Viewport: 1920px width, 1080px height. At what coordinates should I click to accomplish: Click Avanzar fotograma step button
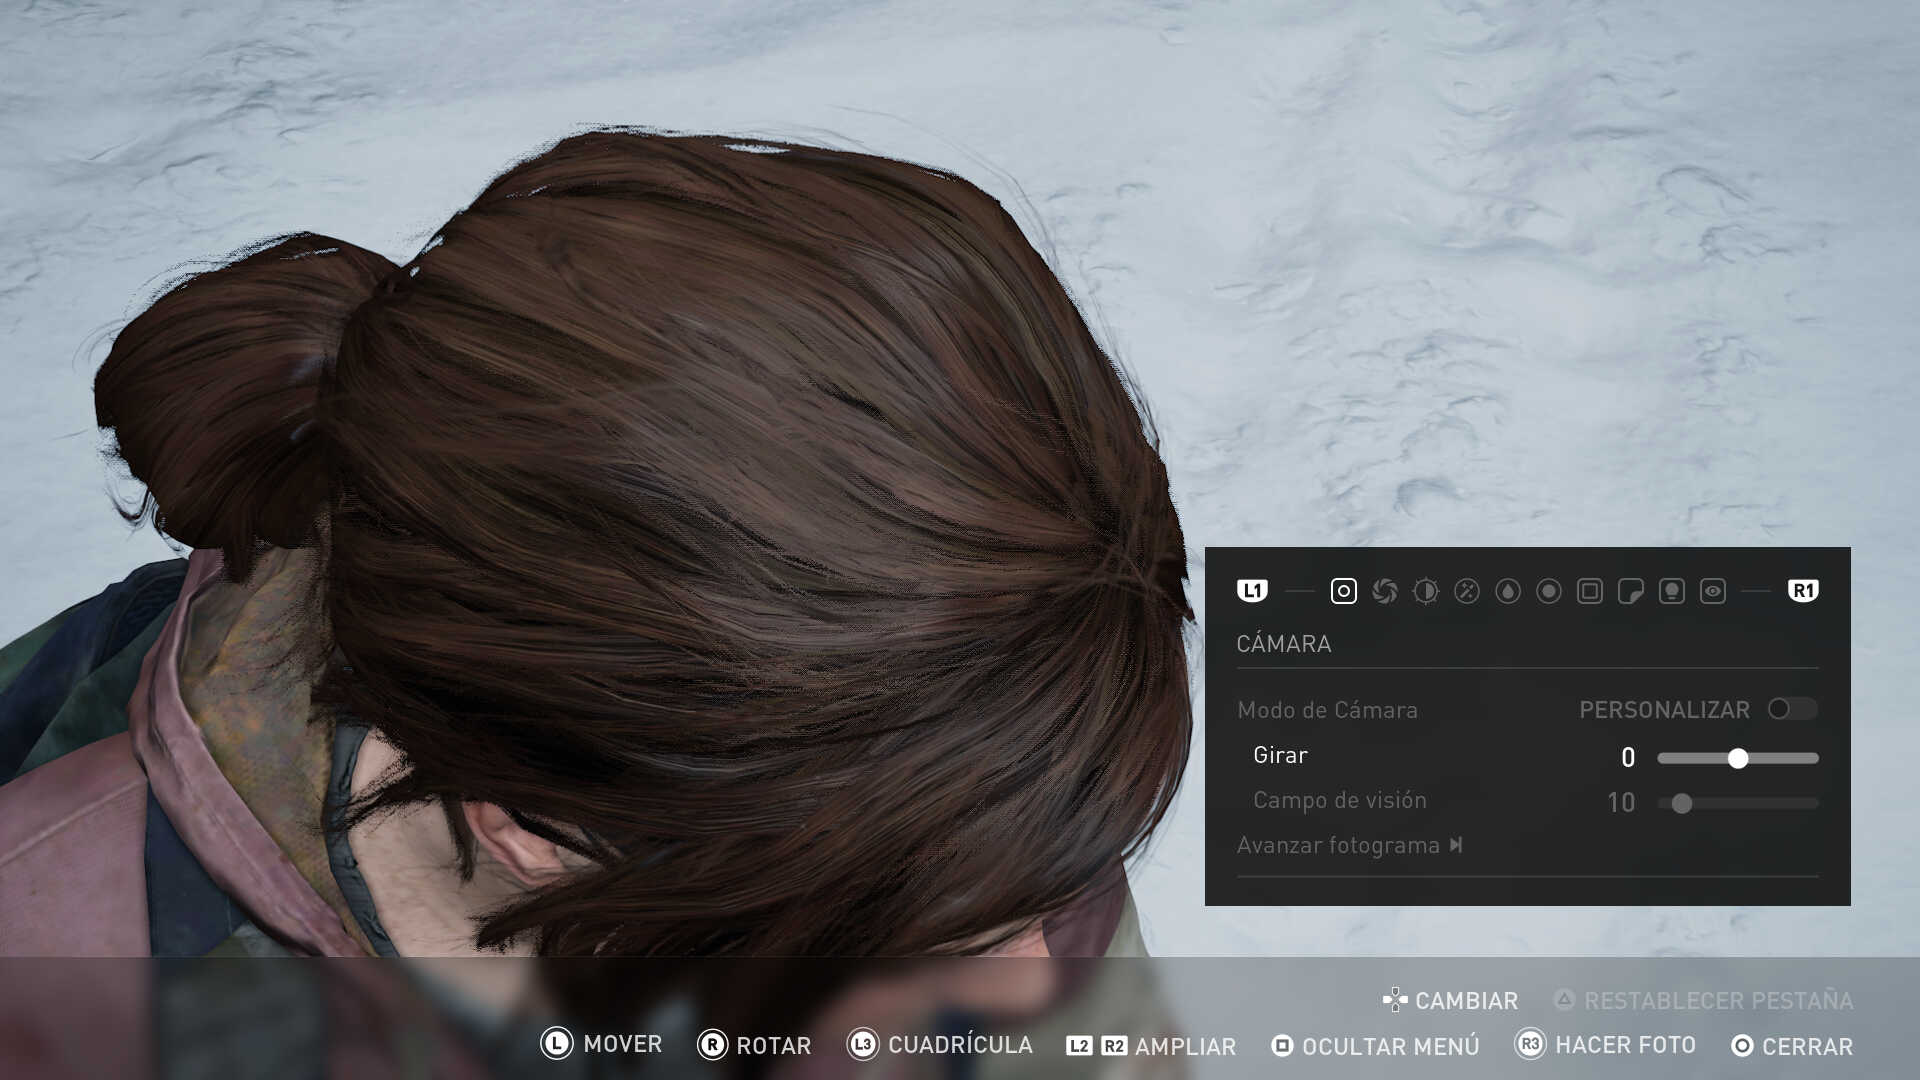(x=1349, y=846)
